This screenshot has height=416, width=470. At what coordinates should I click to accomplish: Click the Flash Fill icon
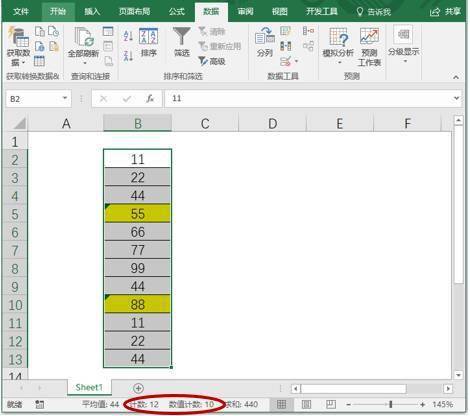tap(285, 31)
